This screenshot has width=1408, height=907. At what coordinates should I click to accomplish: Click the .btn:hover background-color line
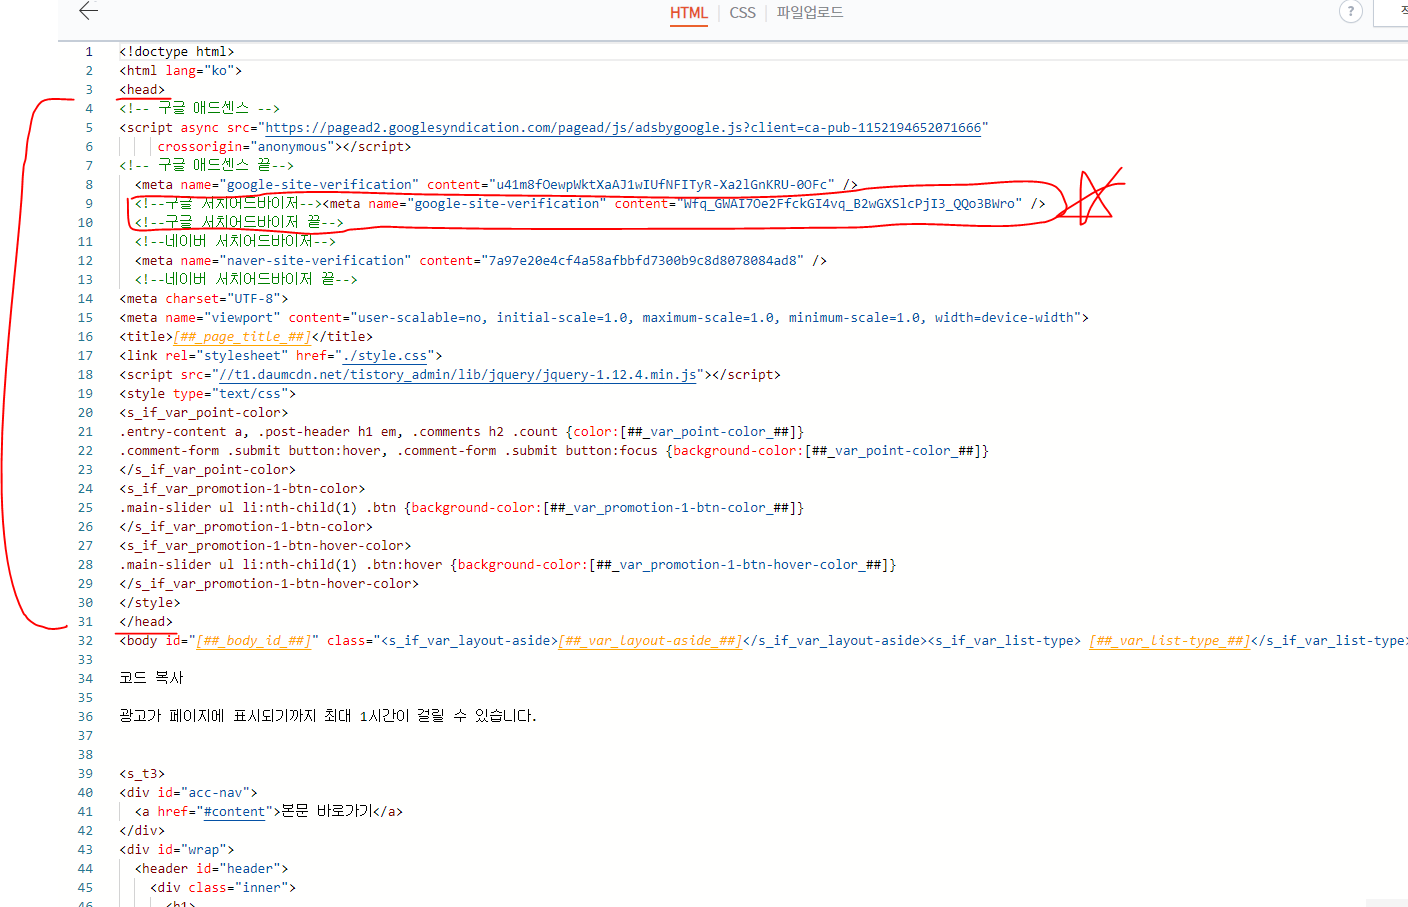508,565
